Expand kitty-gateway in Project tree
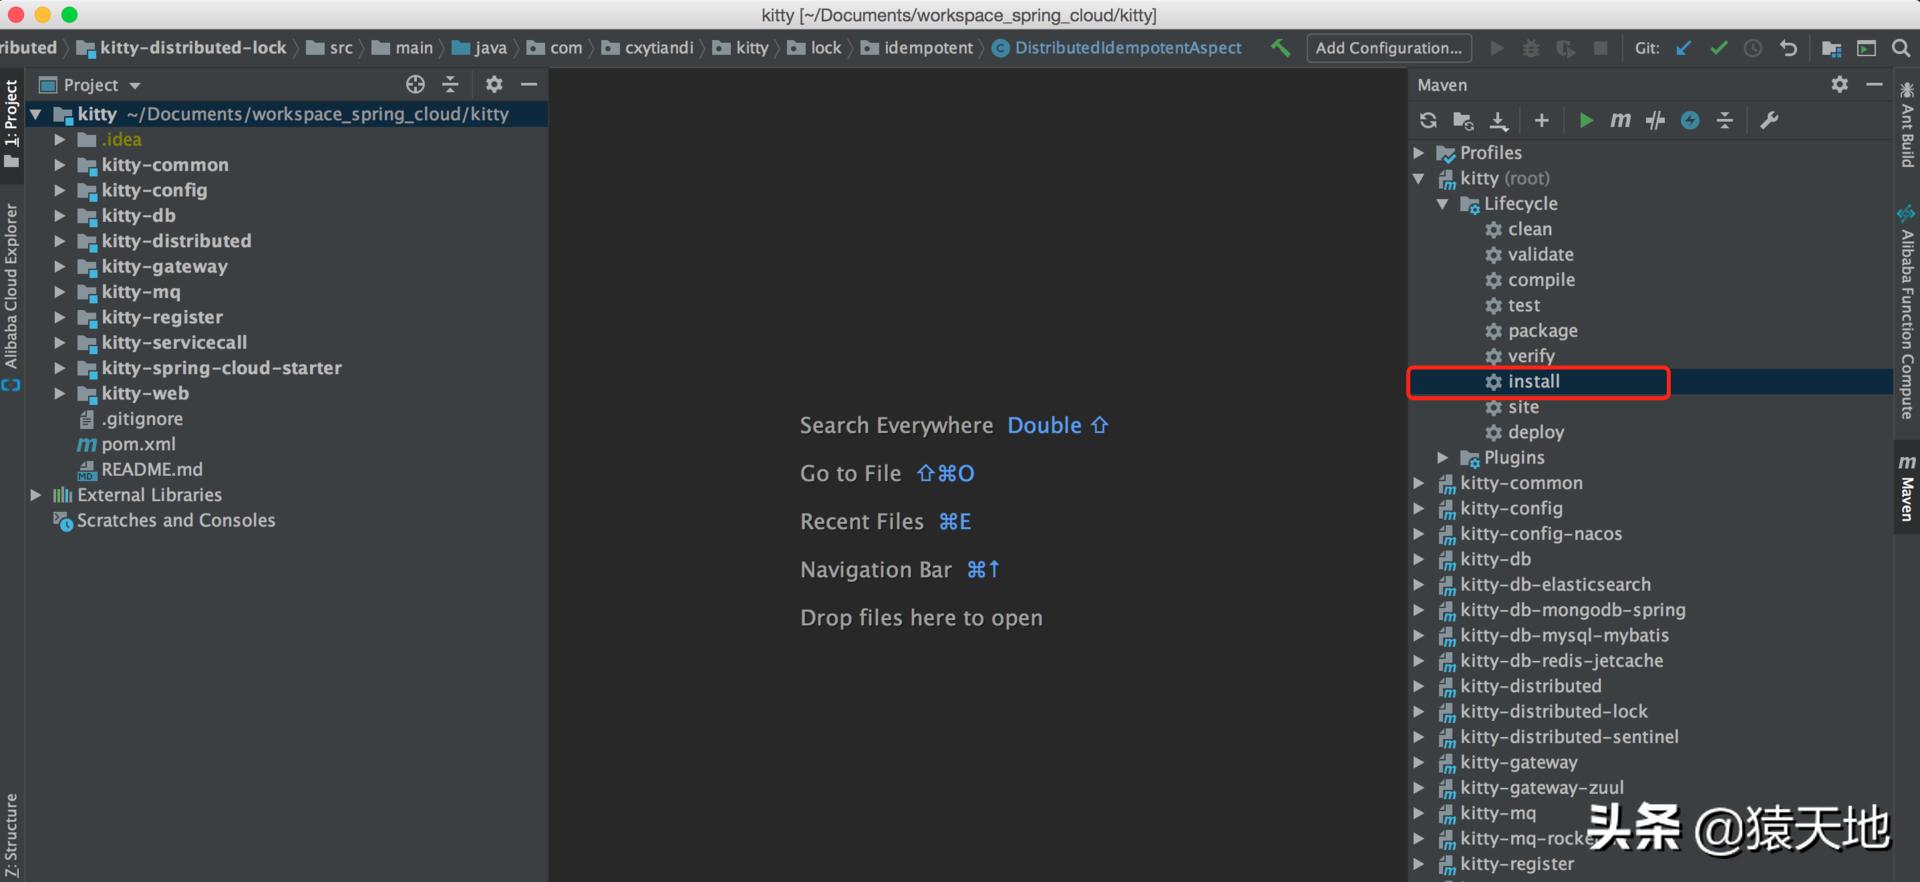 (60, 267)
